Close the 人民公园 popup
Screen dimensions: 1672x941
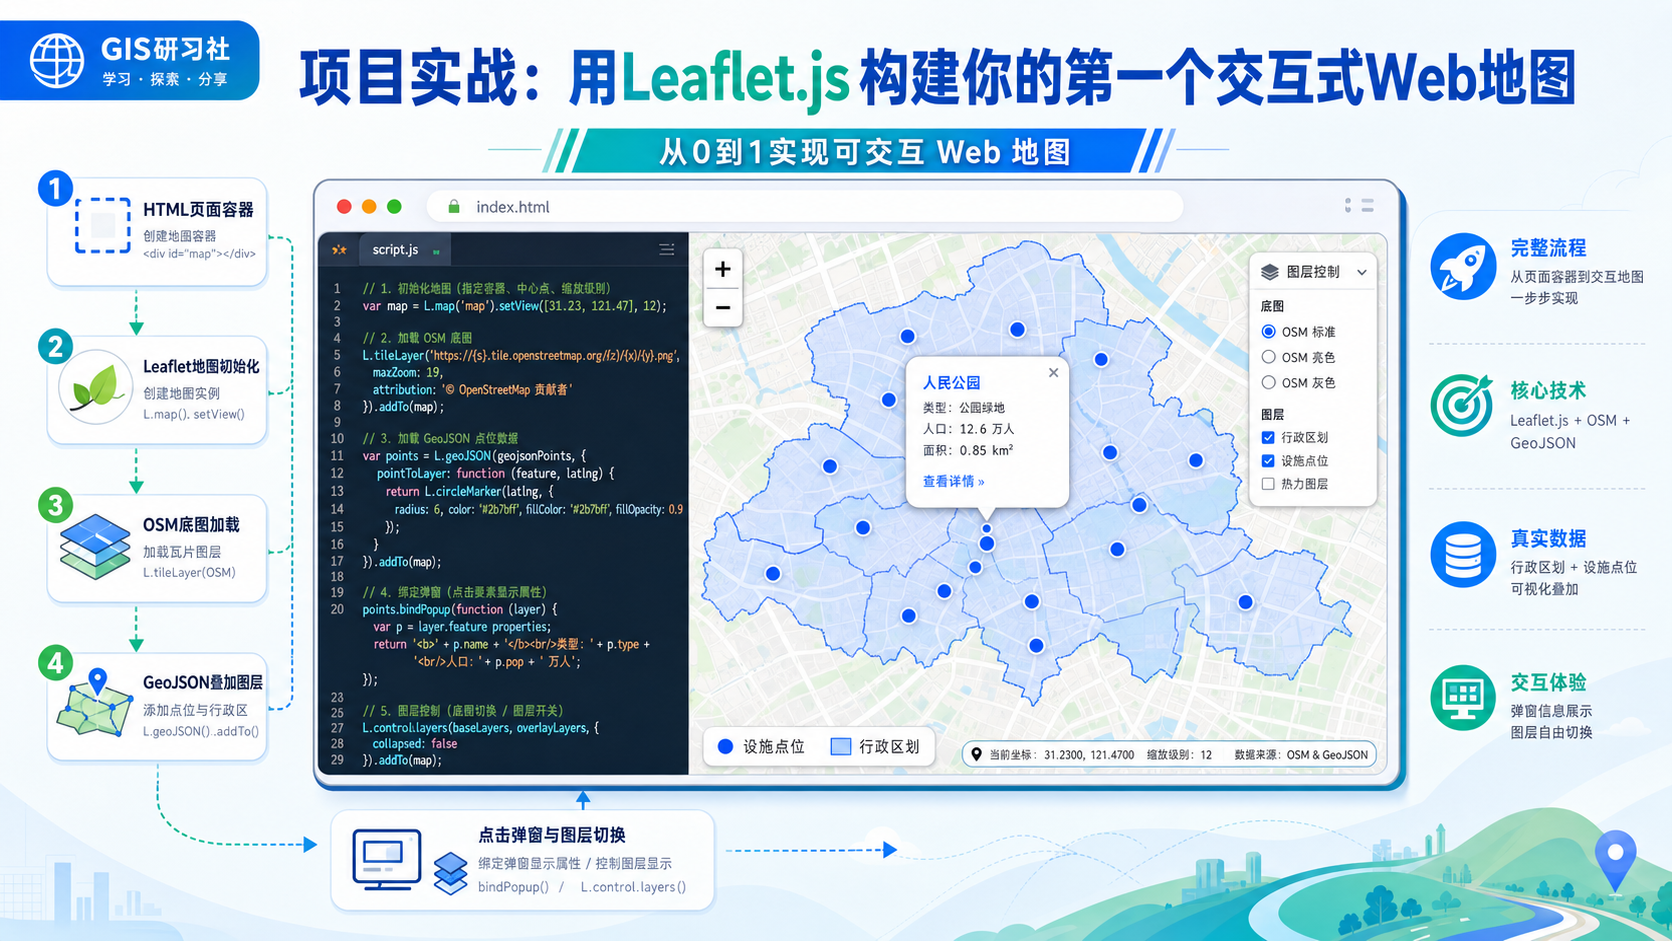click(x=1053, y=373)
